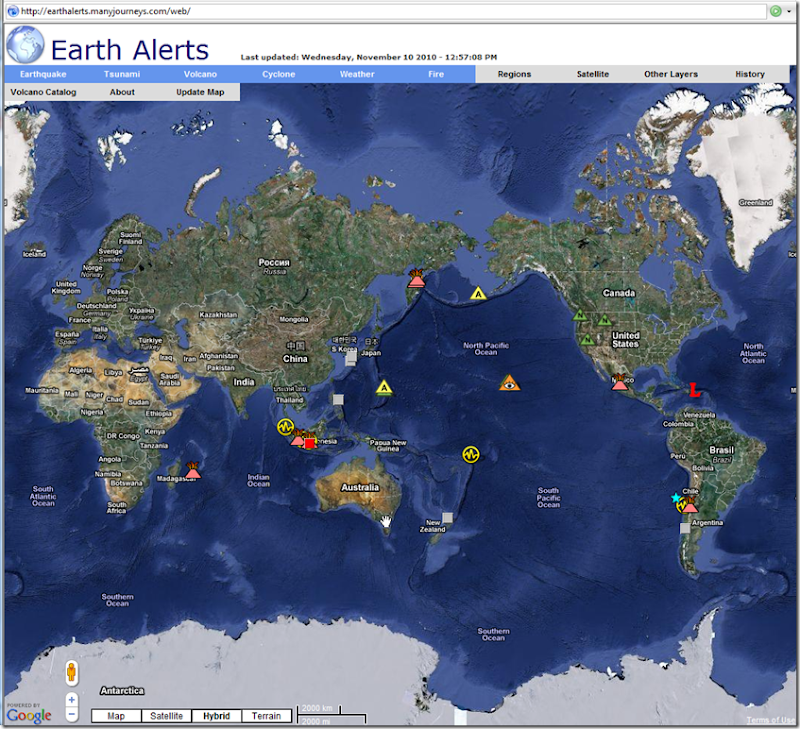Image resolution: width=800 pixels, height=729 pixels.
Task: Click the yellow A triangle south of Japan
Action: tap(384, 388)
